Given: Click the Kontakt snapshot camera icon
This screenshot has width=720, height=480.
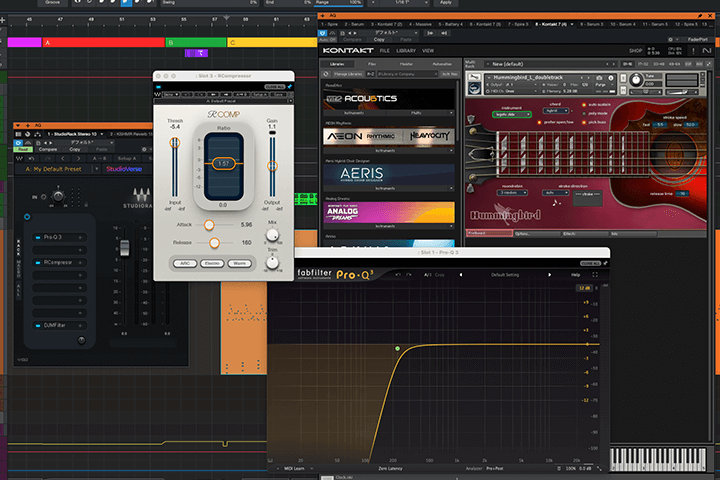Looking at the screenshot, I should 599,78.
